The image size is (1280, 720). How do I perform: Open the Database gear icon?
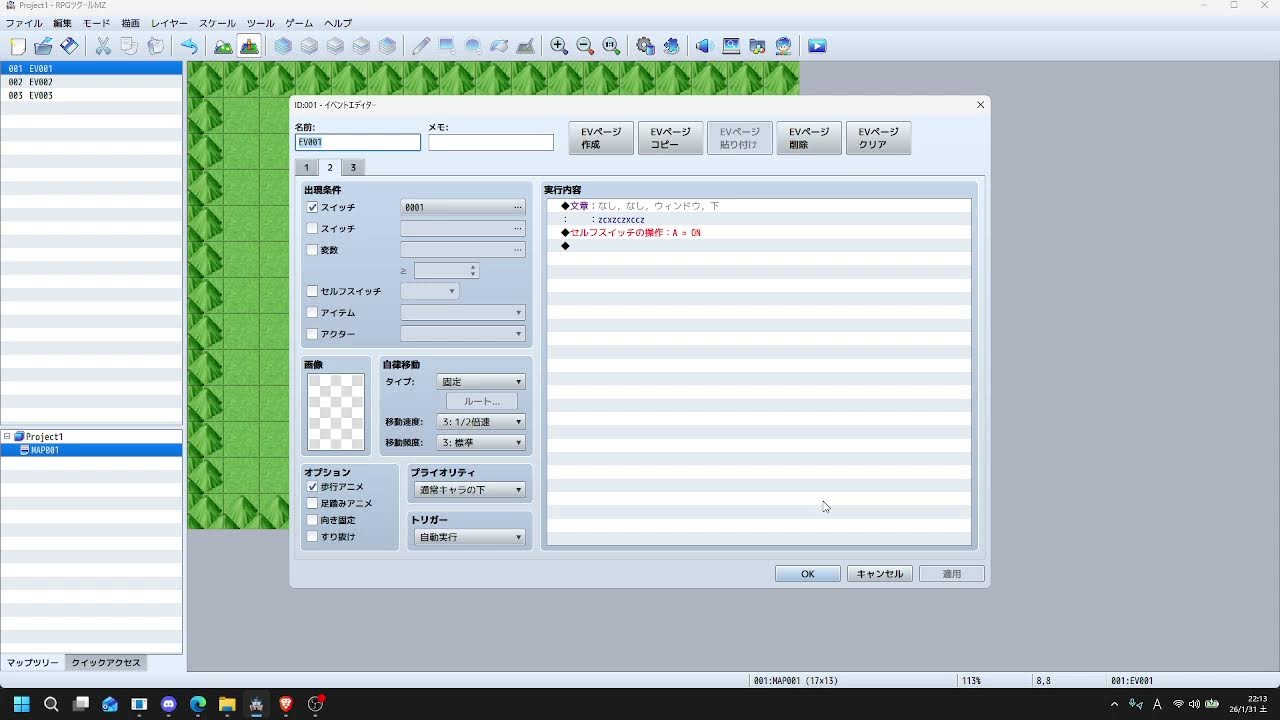(x=645, y=46)
